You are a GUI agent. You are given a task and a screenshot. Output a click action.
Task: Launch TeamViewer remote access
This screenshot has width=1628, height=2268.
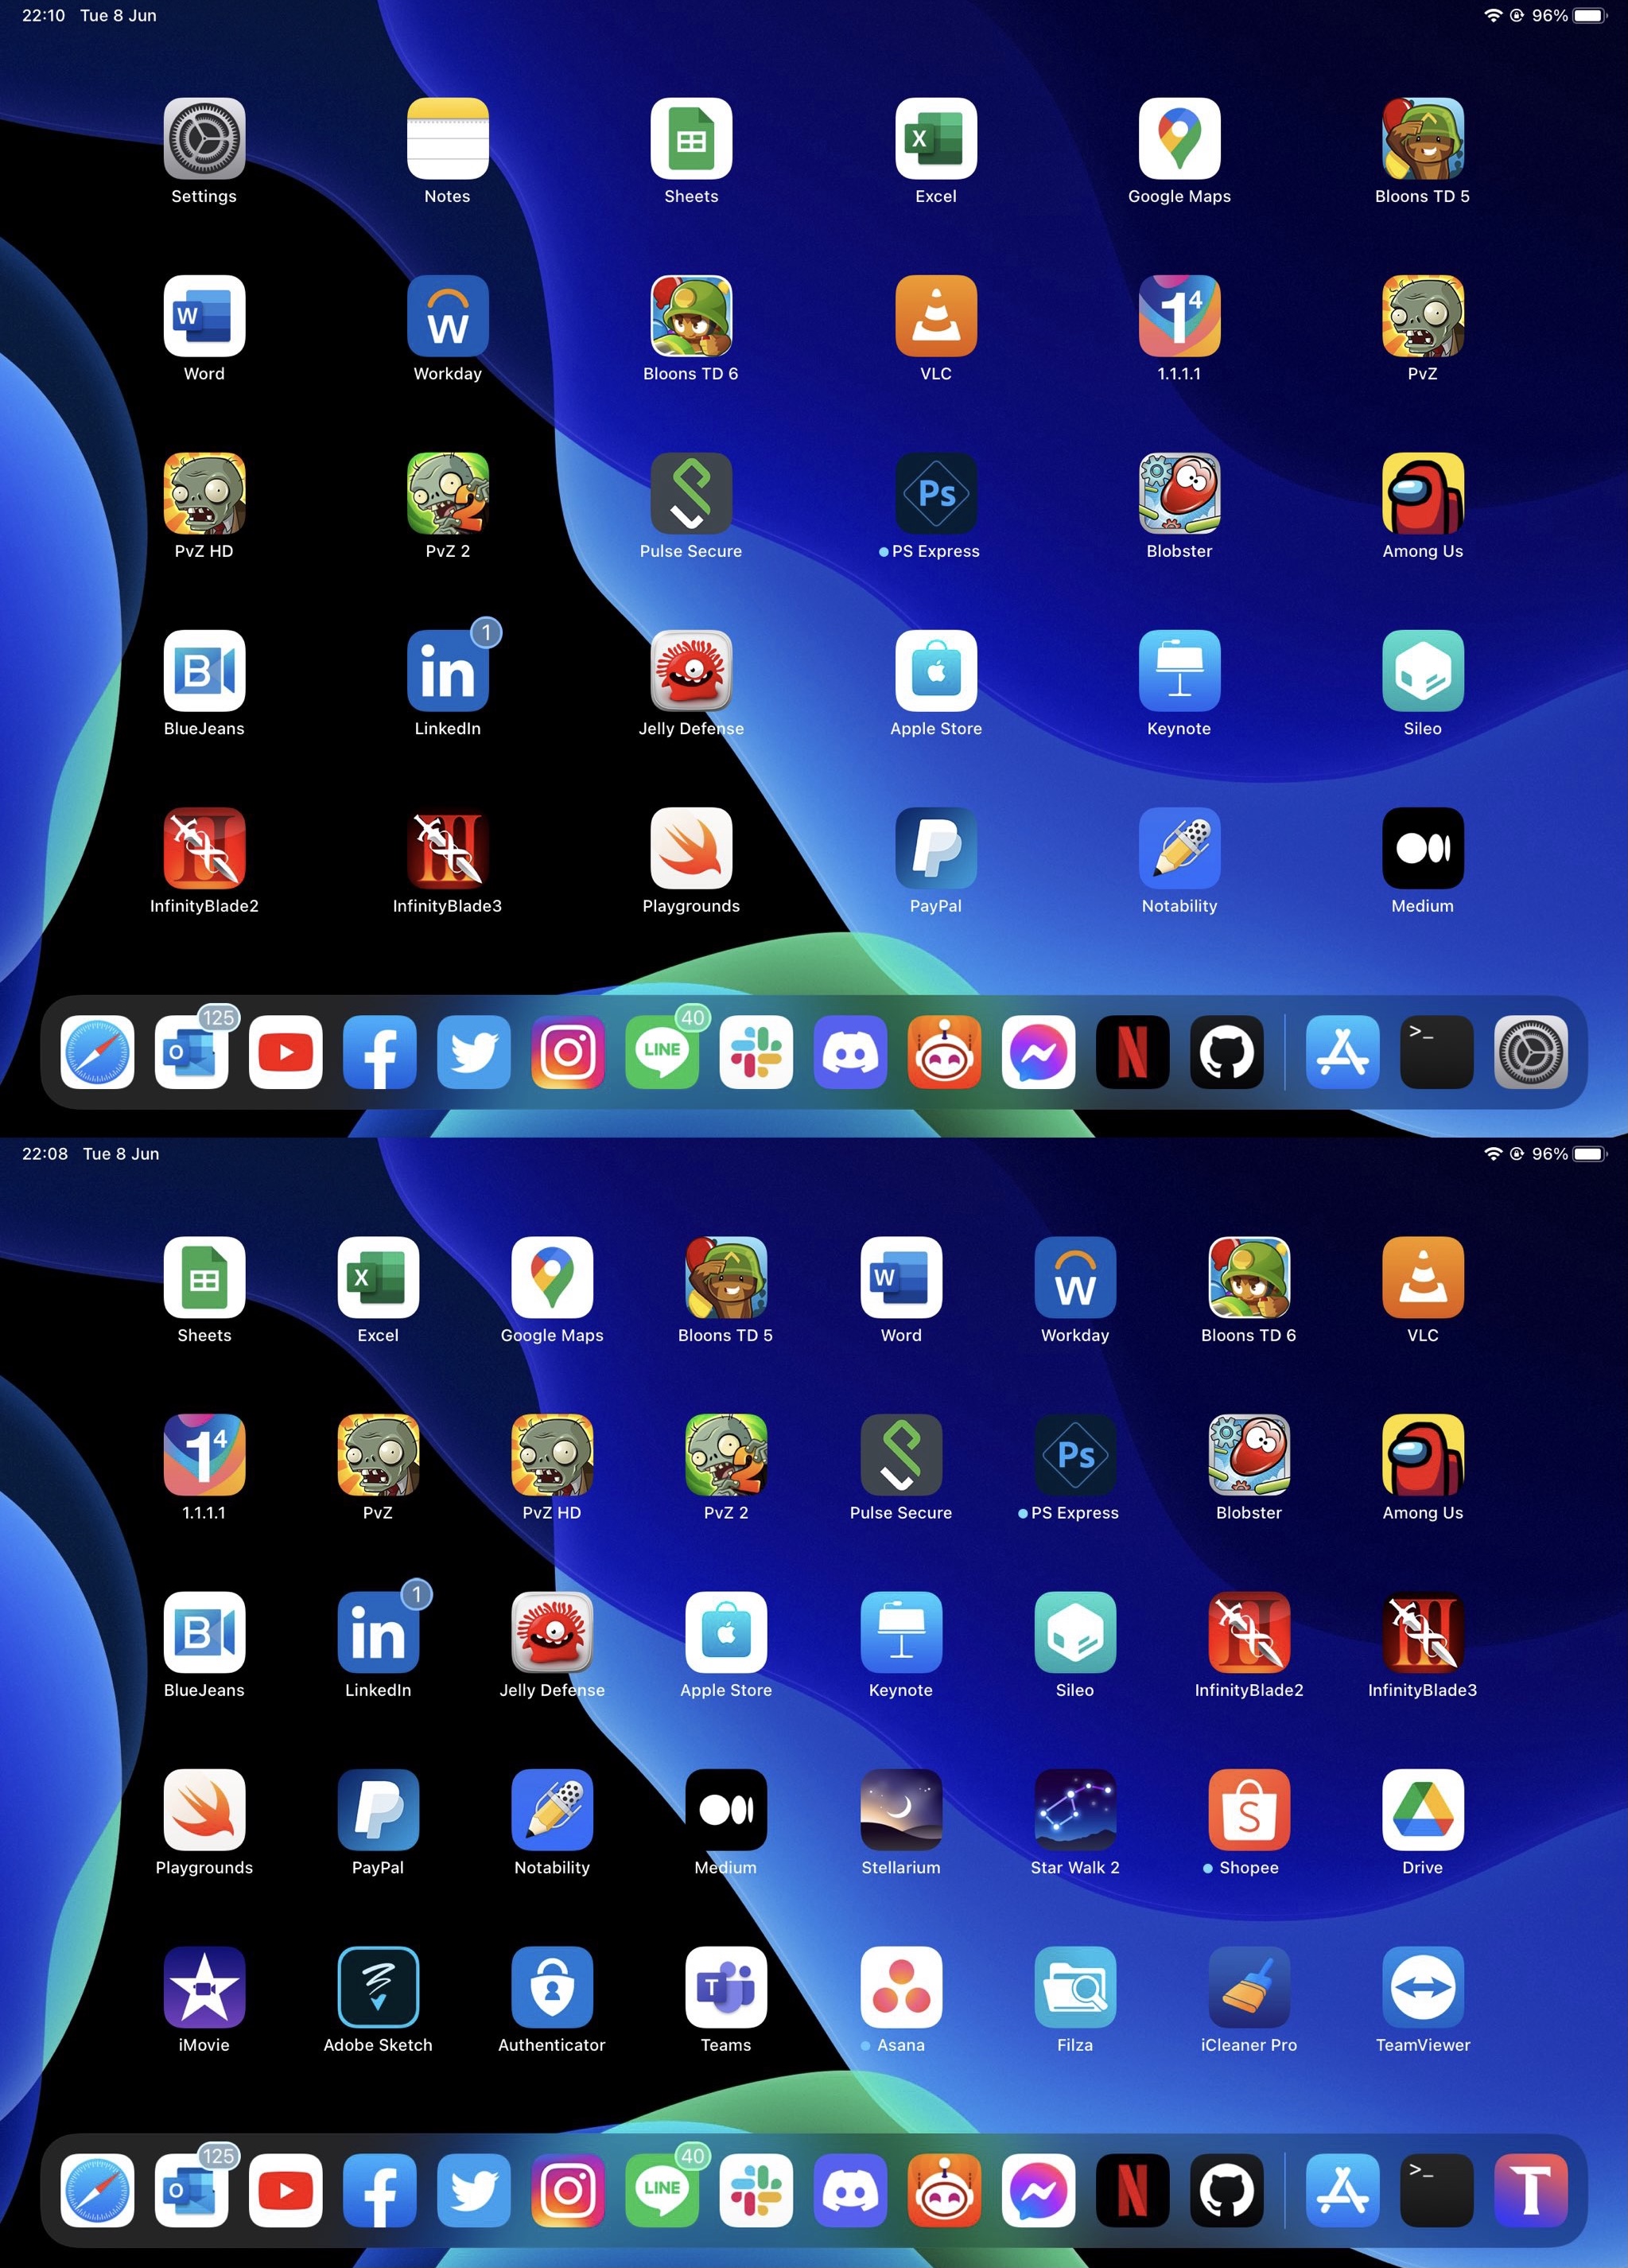1422,1988
